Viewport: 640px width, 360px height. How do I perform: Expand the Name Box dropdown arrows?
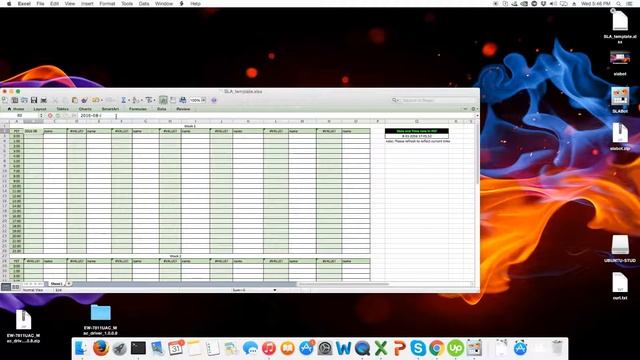click(x=41, y=116)
